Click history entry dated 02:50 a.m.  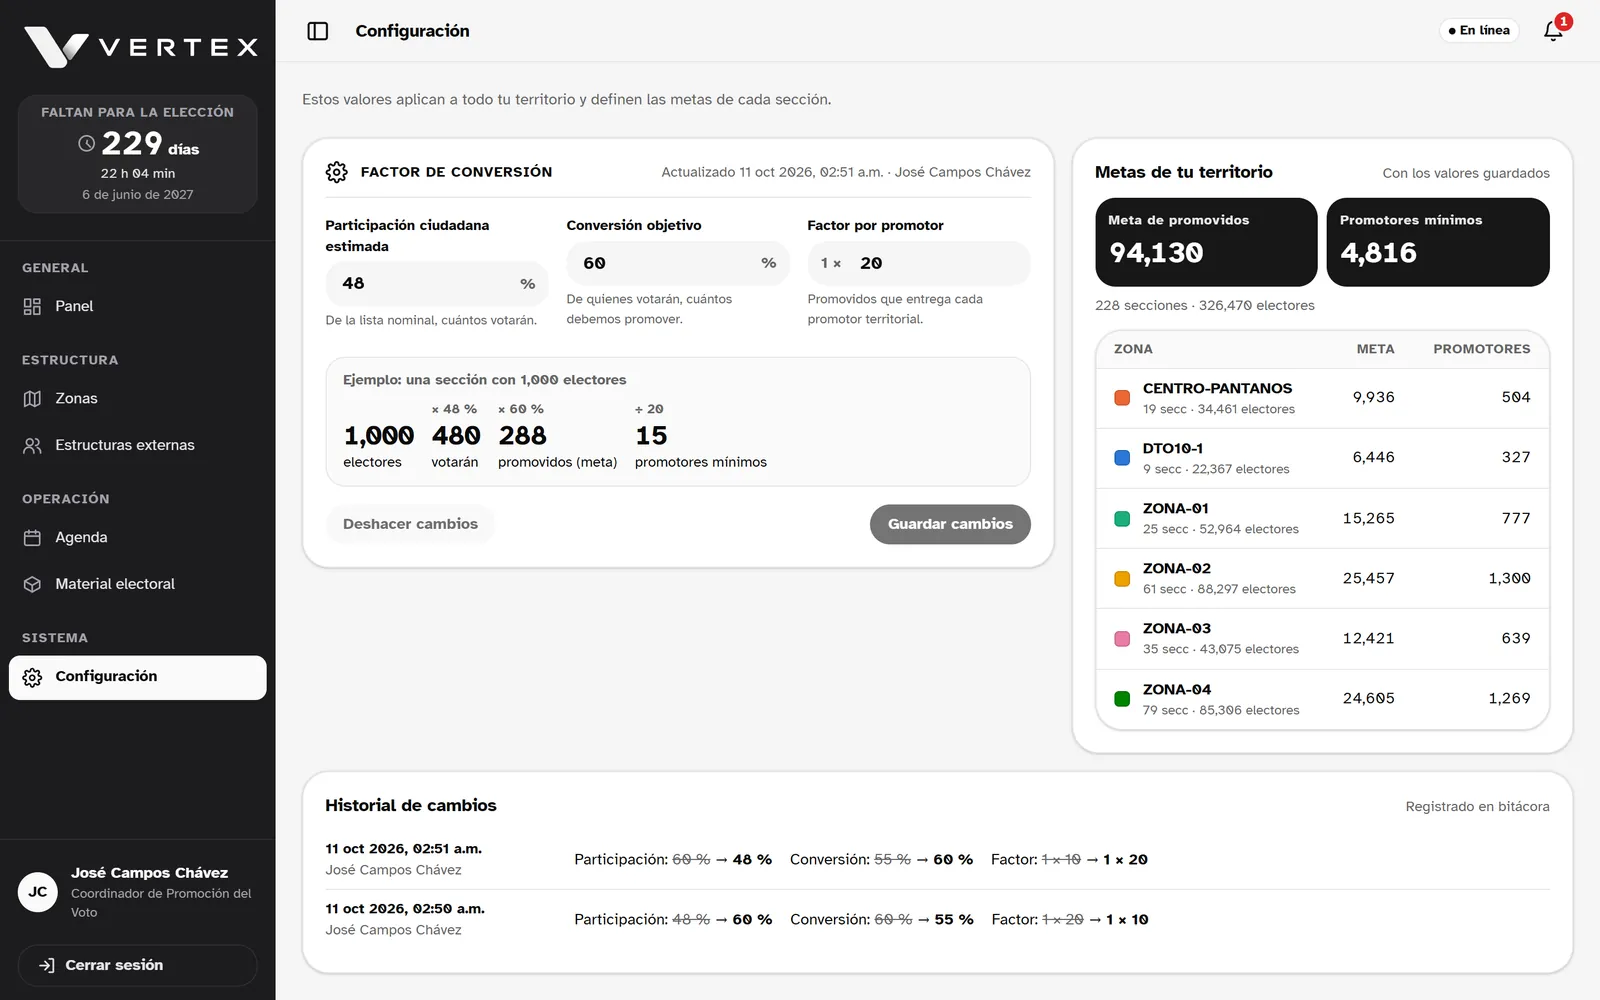click(937, 920)
